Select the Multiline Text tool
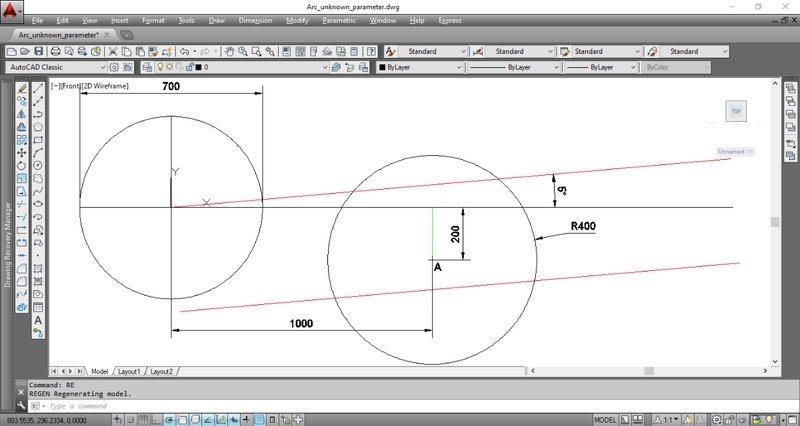 tap(38, 318)
